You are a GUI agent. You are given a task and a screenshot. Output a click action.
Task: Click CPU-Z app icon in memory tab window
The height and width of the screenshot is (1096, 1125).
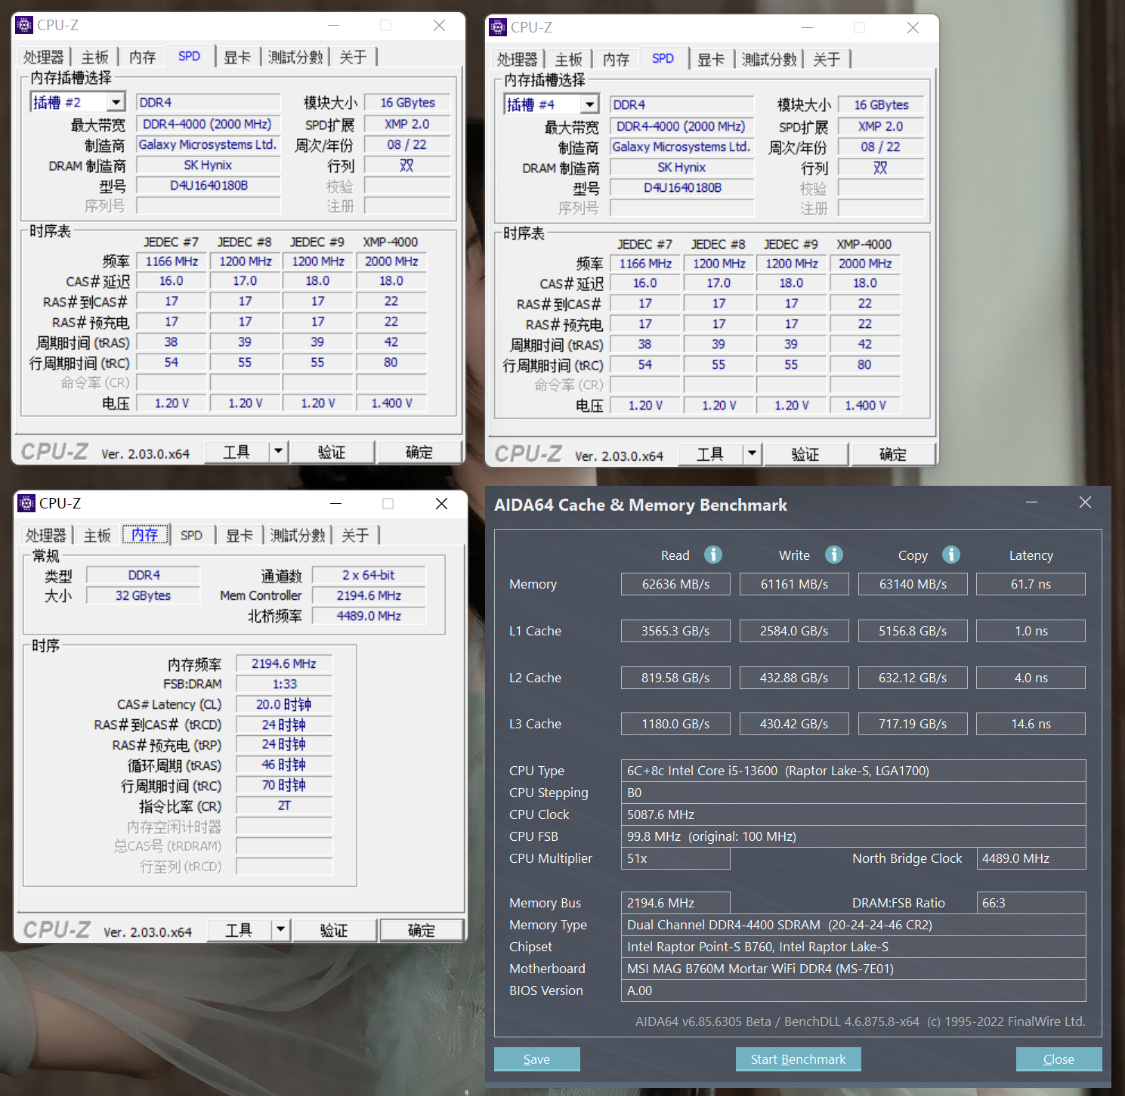[x=27, y=503]
